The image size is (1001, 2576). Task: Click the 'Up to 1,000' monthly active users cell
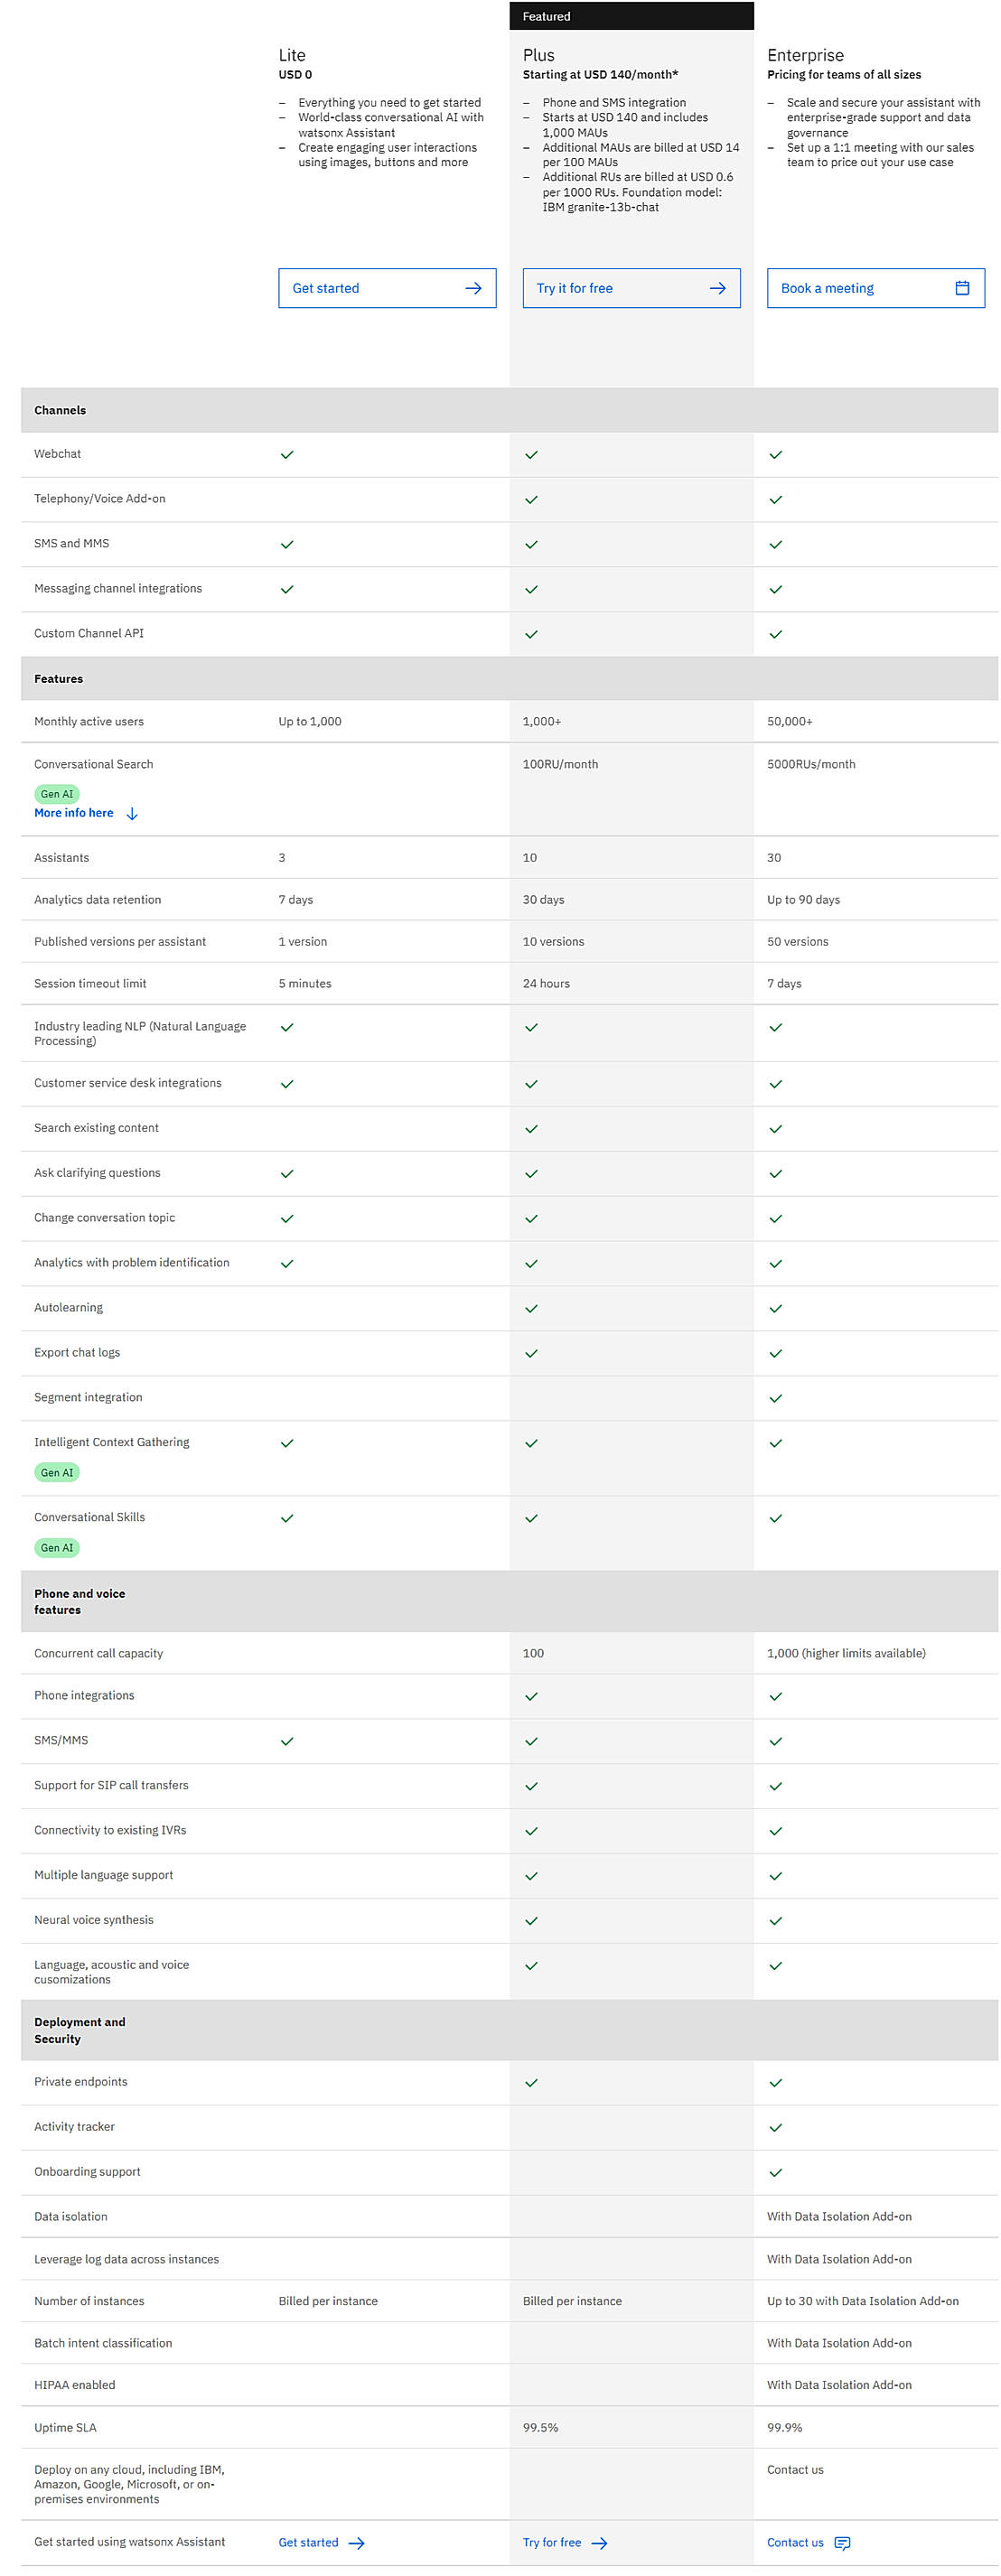coord(310,722)
